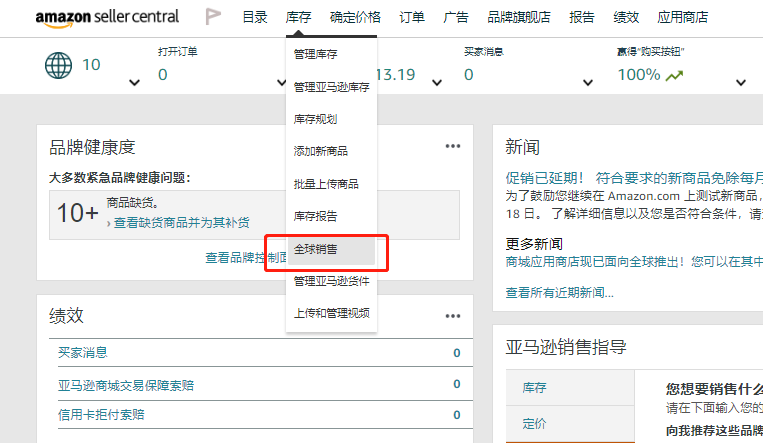Open the 品牌健康度 three-dot options menu
The height and width of the screenshot is (443, 763).
453,147
